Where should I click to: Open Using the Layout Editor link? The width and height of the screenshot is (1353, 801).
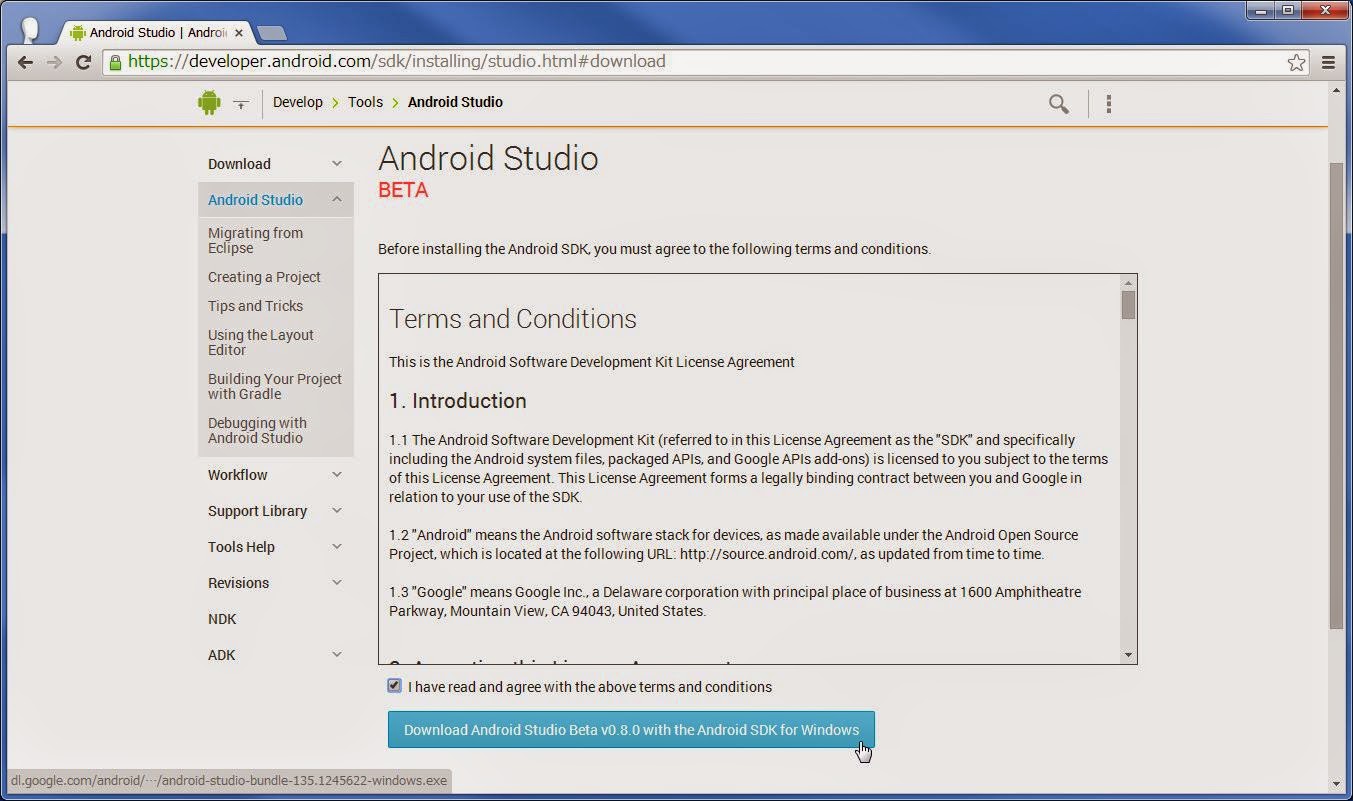pyautogui.click(x=261, y=342)
